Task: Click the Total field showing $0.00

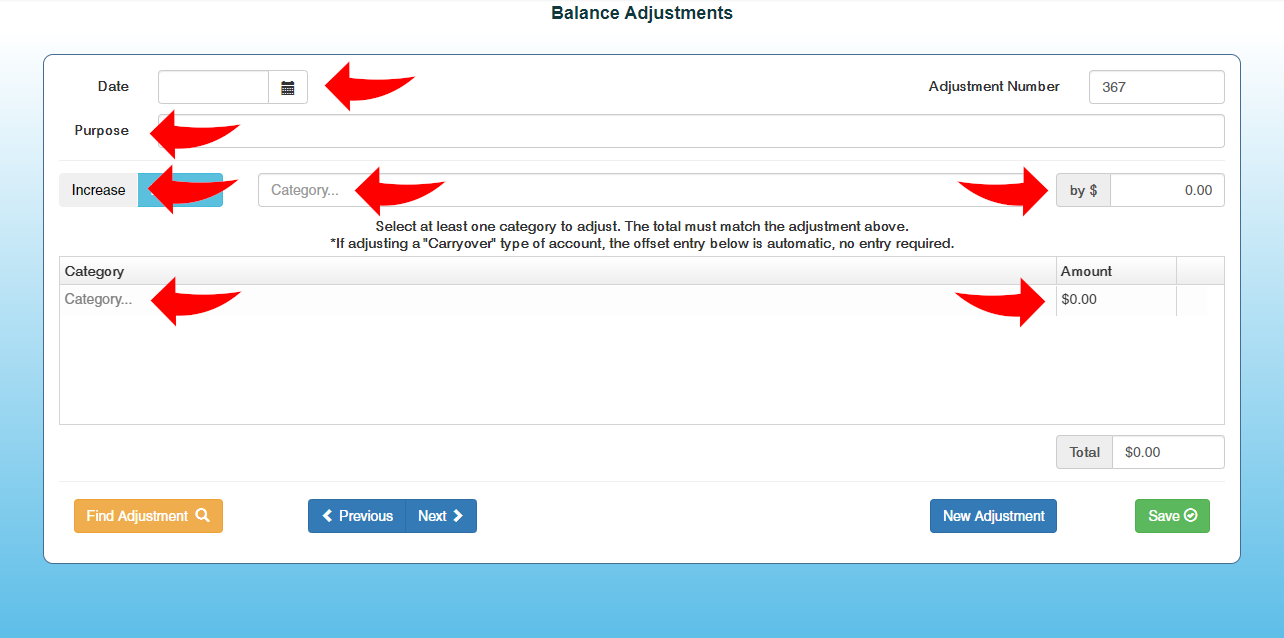Action: (x=1167, y=452)
